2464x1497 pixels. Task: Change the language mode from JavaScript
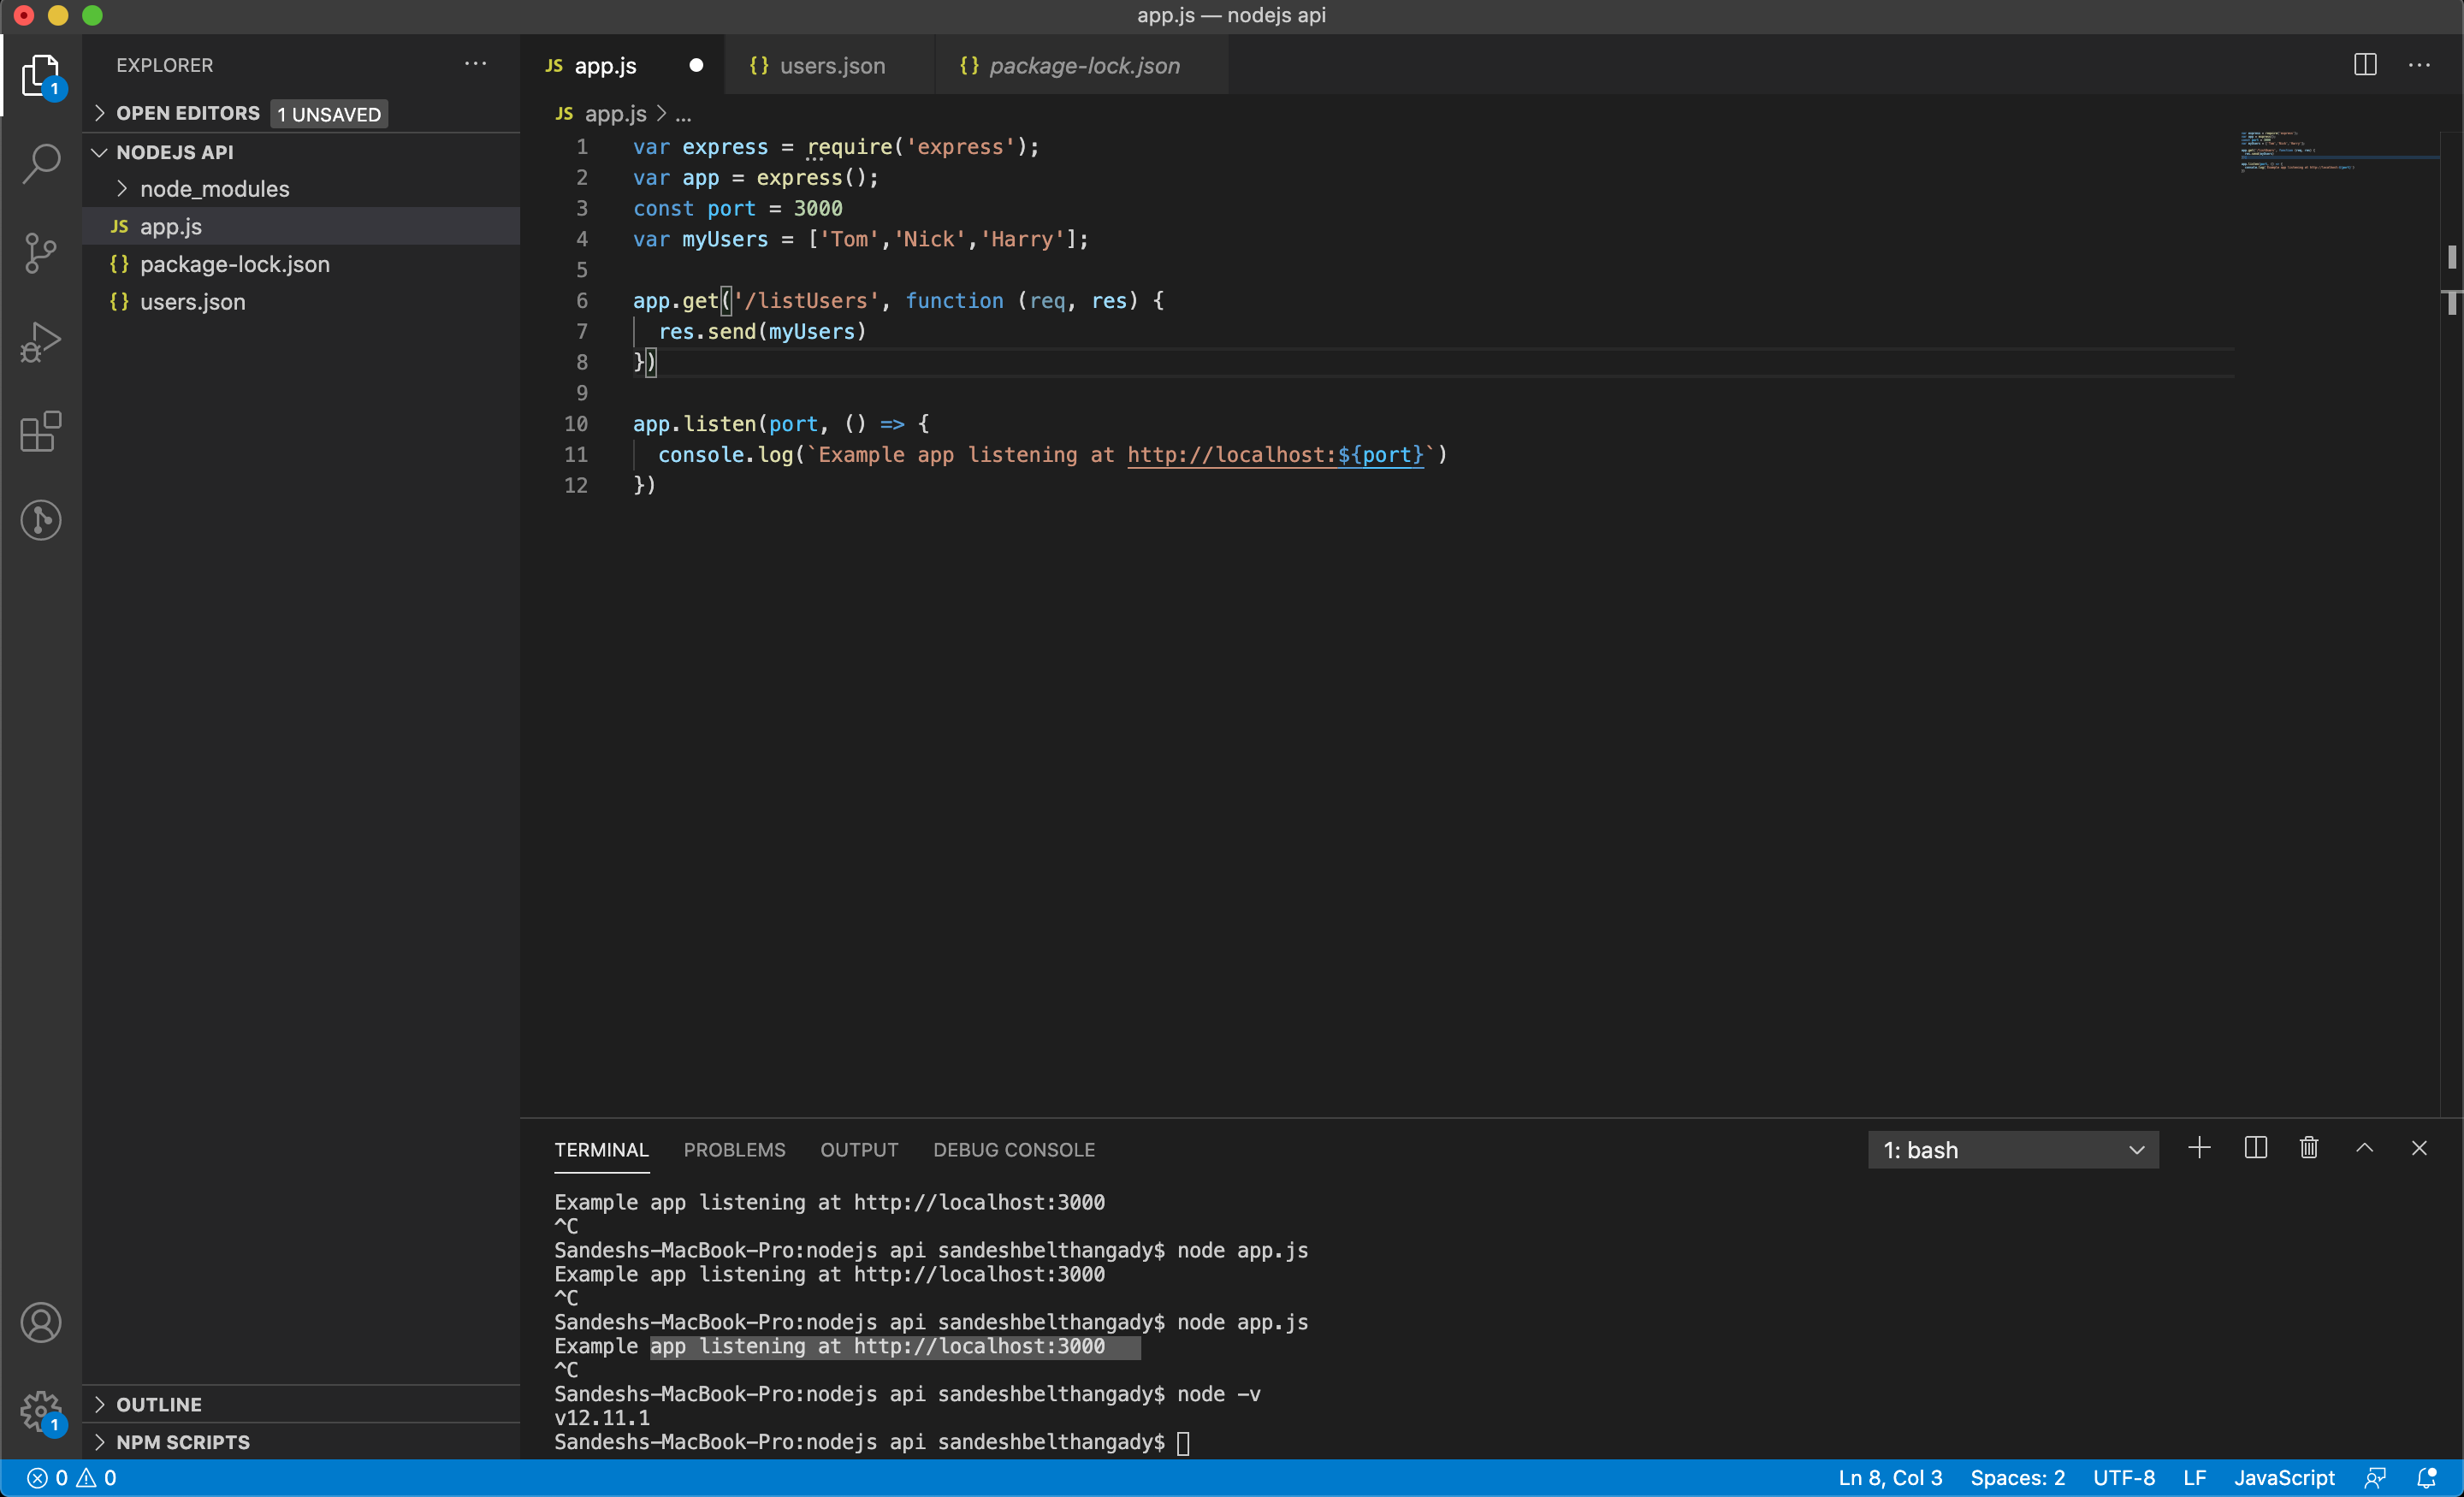click(2284, 1478)
